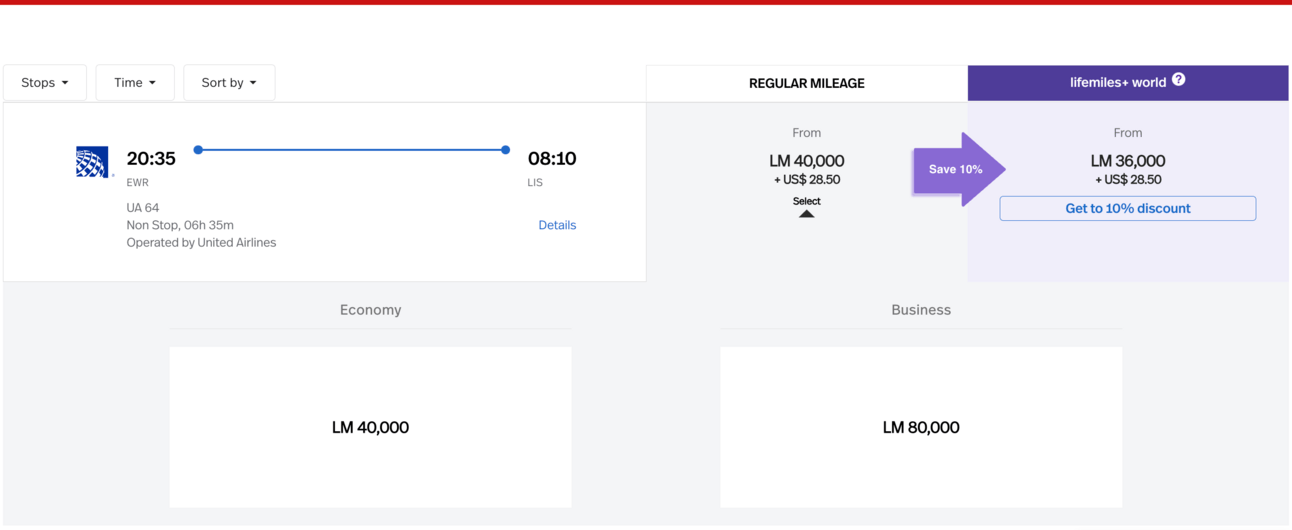
Task: Click the Get to 10% discount button
Action: click(1128, 208)
